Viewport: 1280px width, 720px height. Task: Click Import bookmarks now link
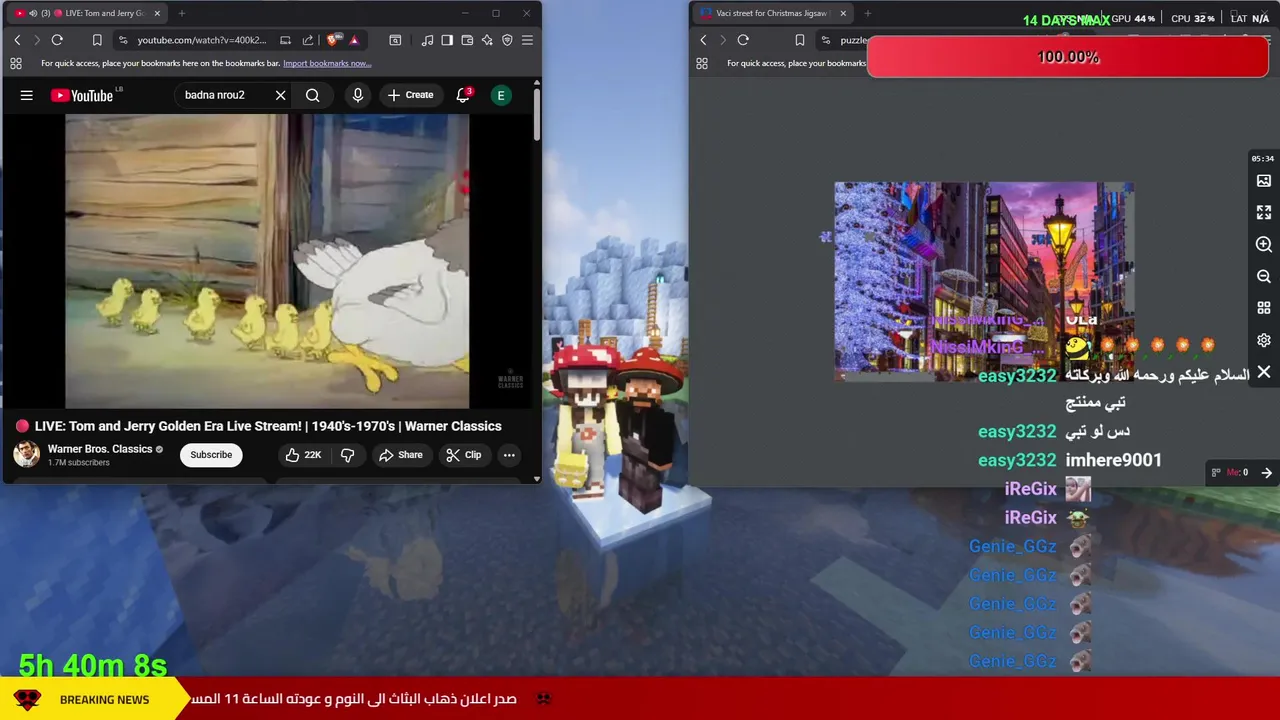point(327,63)
